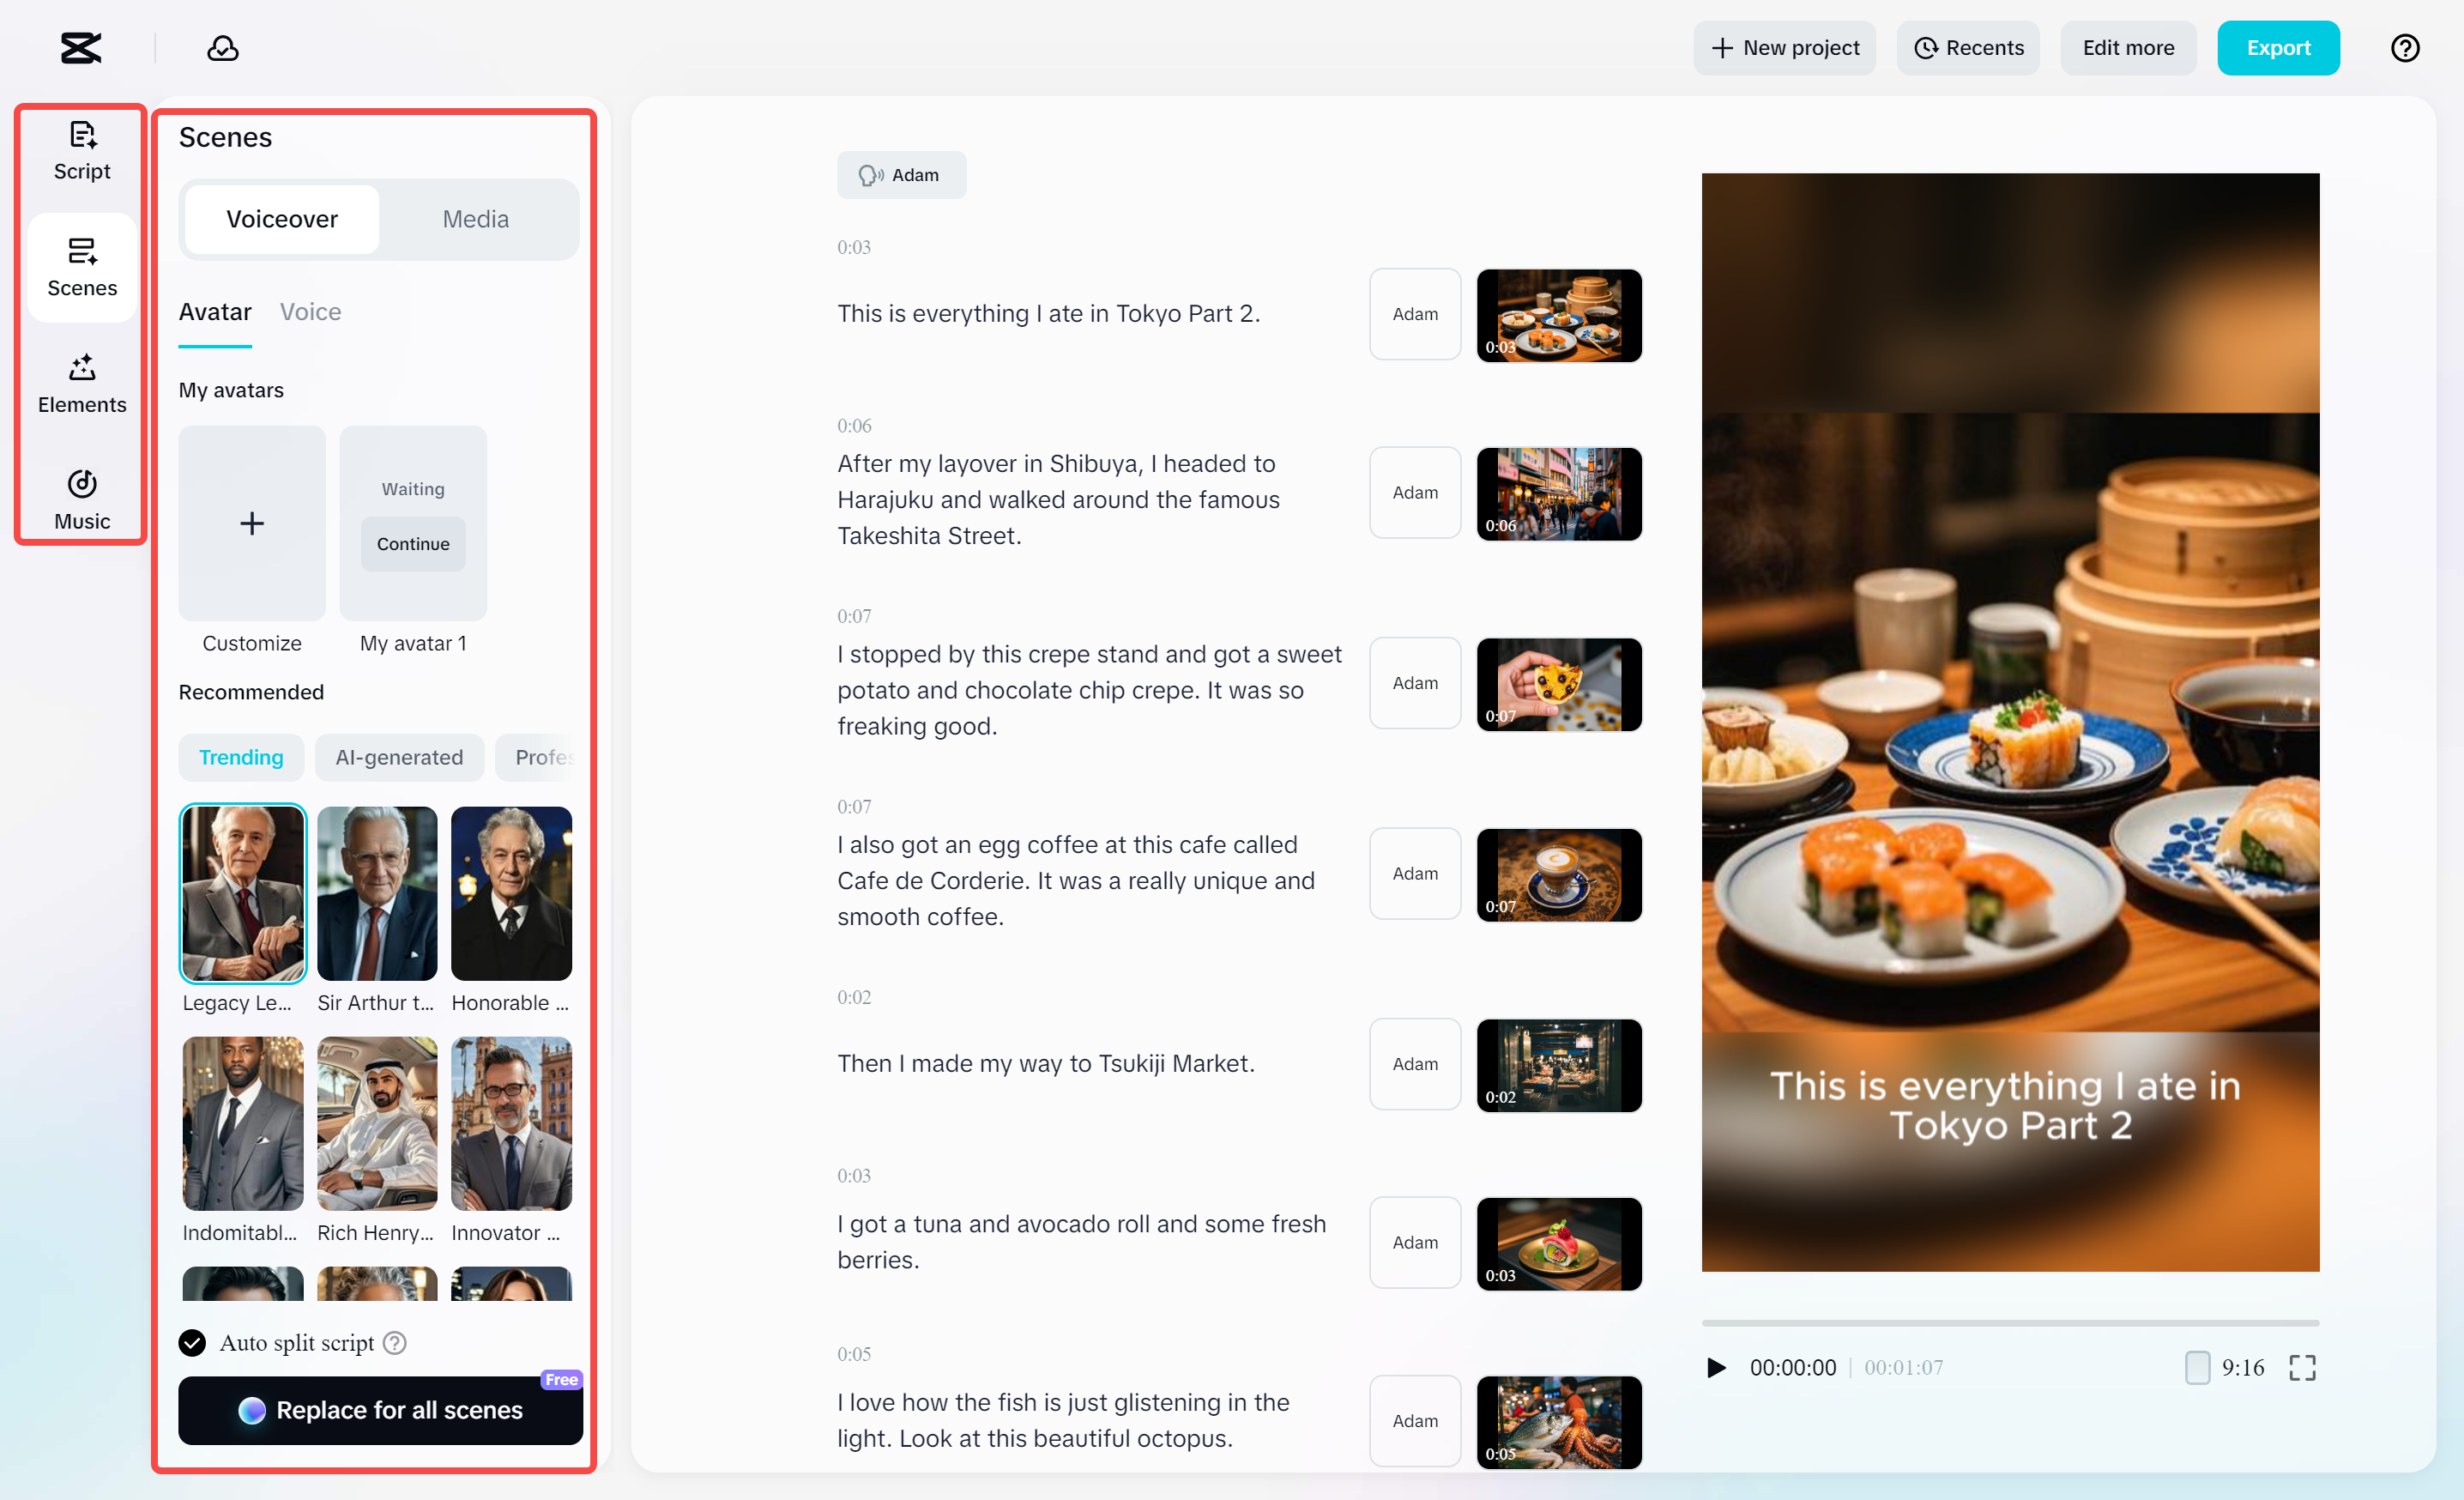
Task: Open help via question mark icon
Action: pyautogui.click(x=2404, y=48)
